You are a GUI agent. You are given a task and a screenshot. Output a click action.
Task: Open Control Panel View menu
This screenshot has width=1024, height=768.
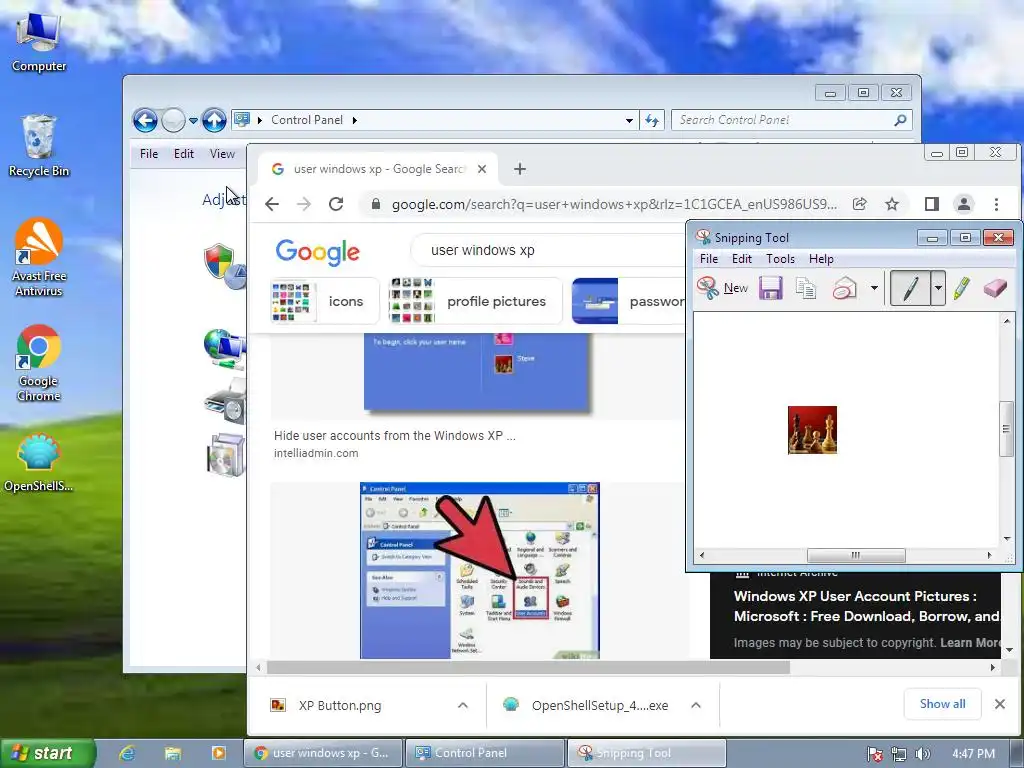(x=222, y=154)
